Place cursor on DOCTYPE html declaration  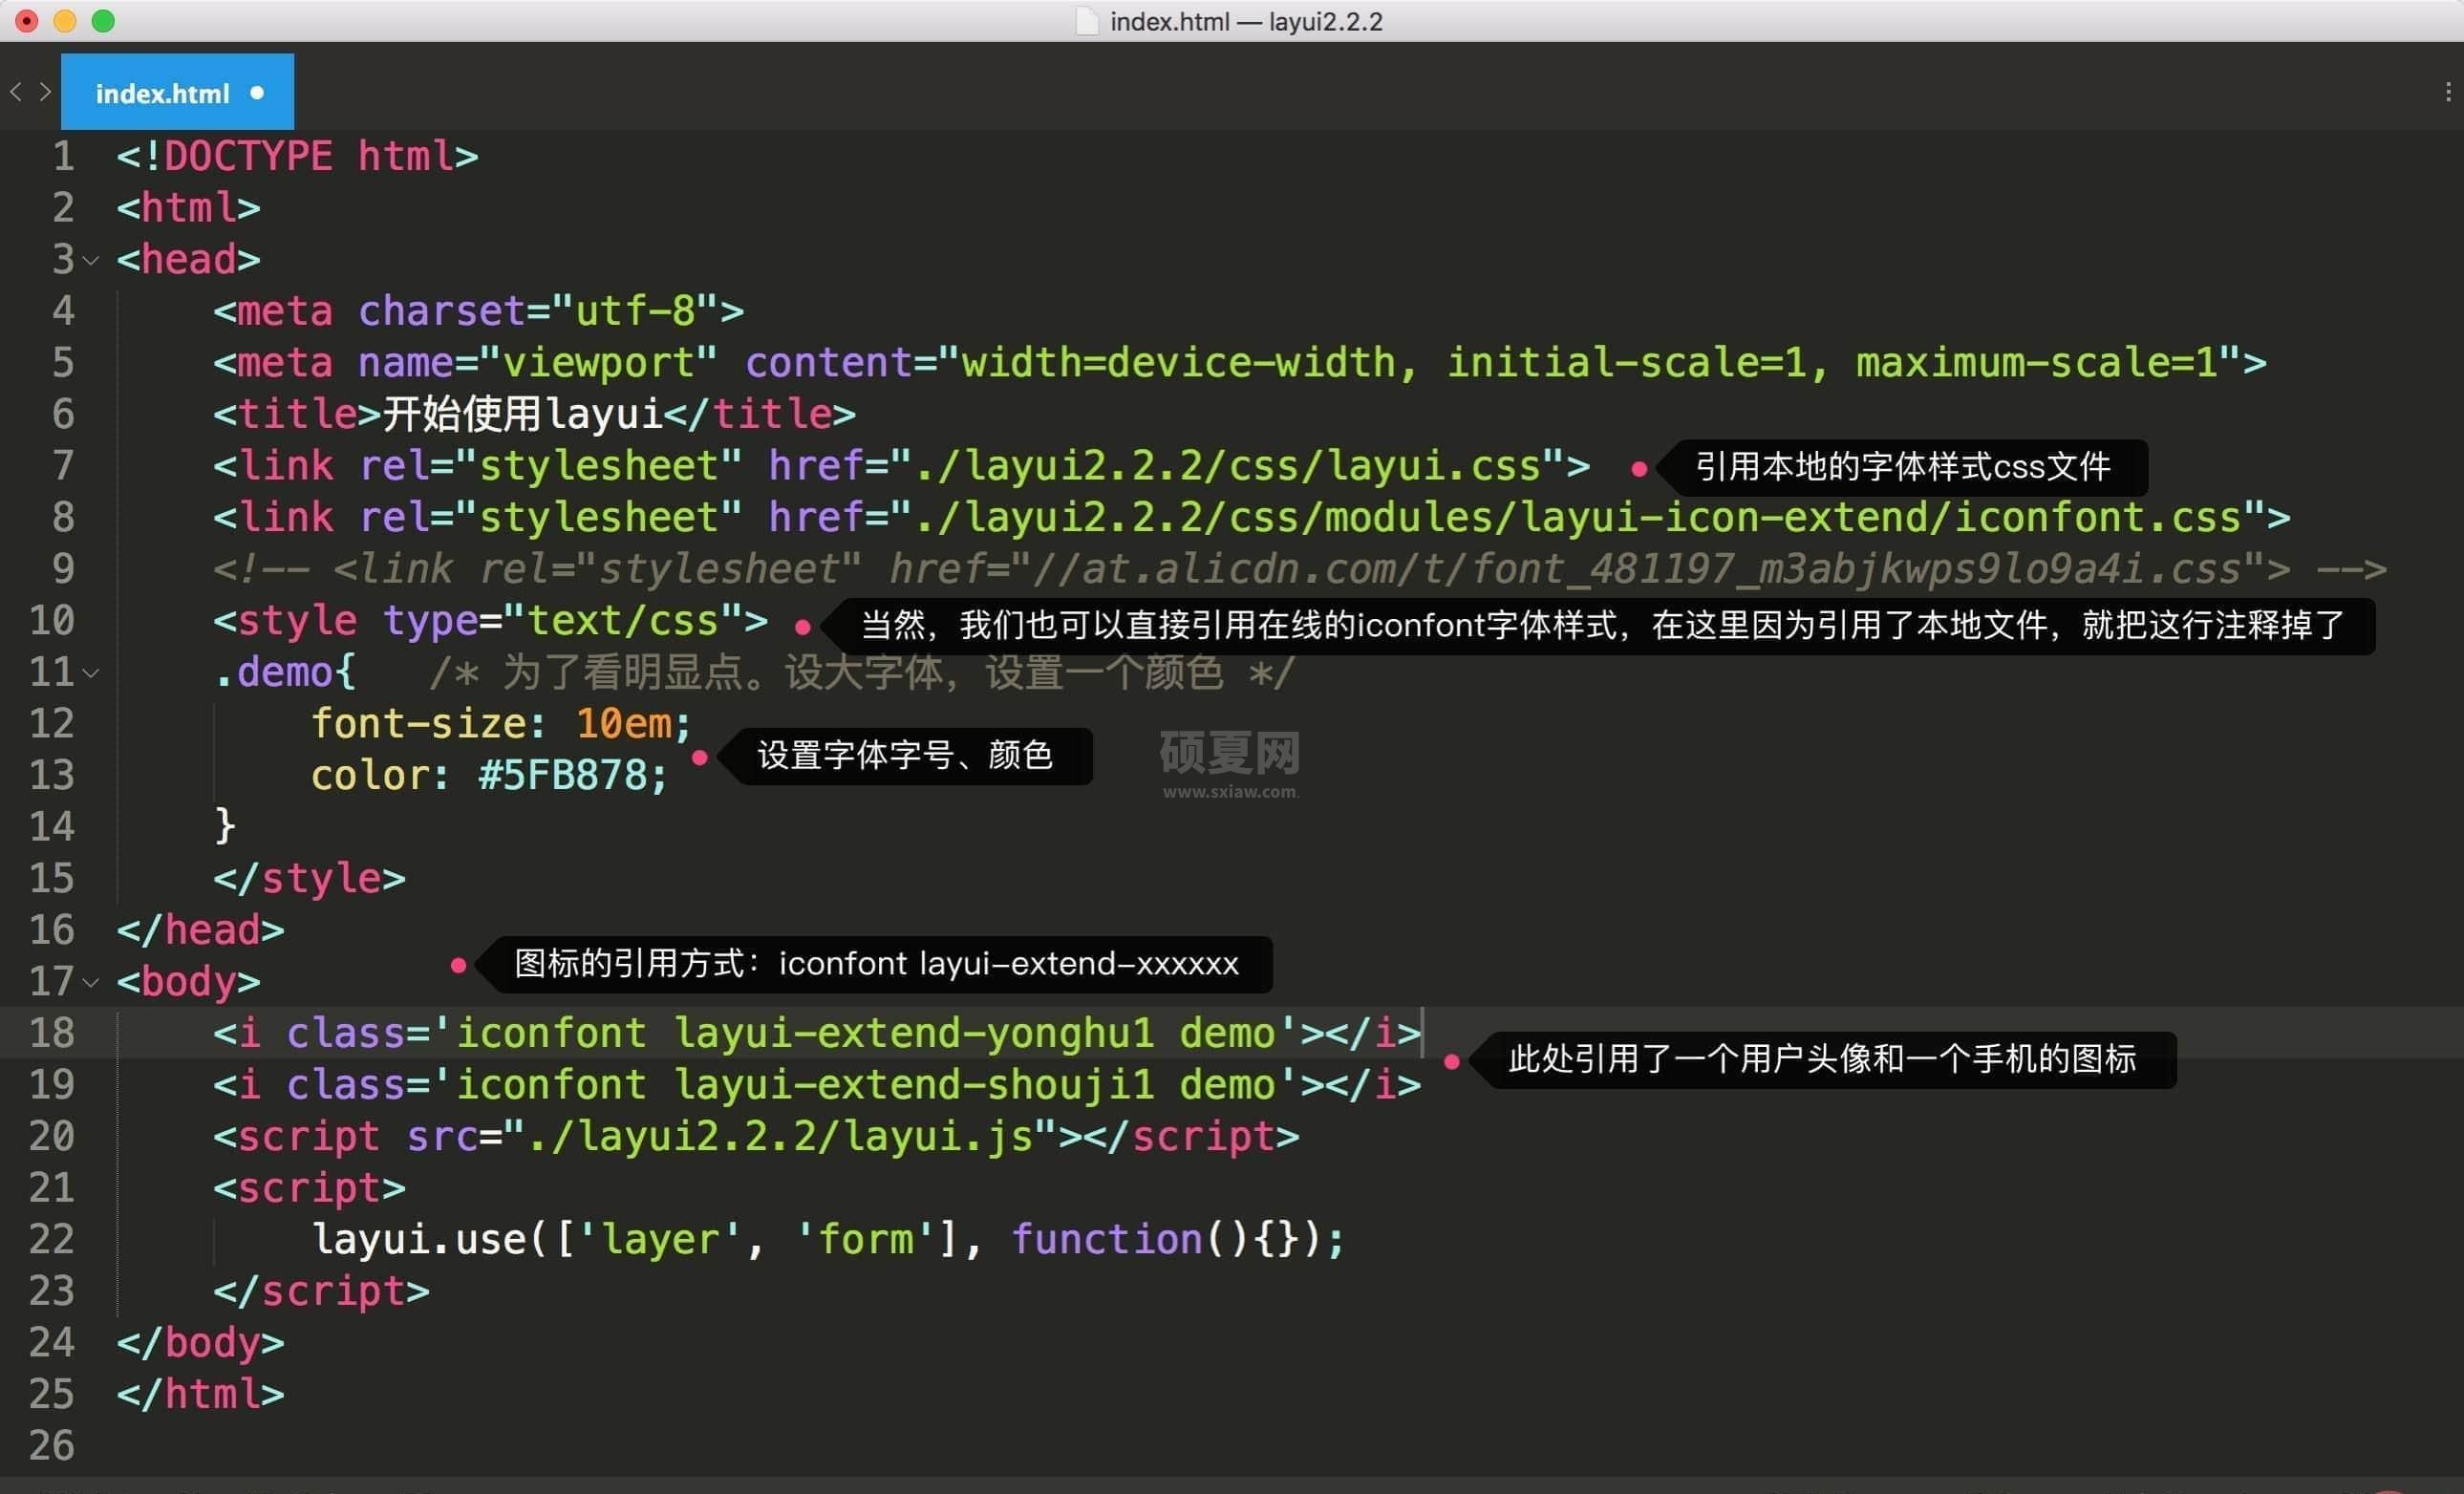297,156
